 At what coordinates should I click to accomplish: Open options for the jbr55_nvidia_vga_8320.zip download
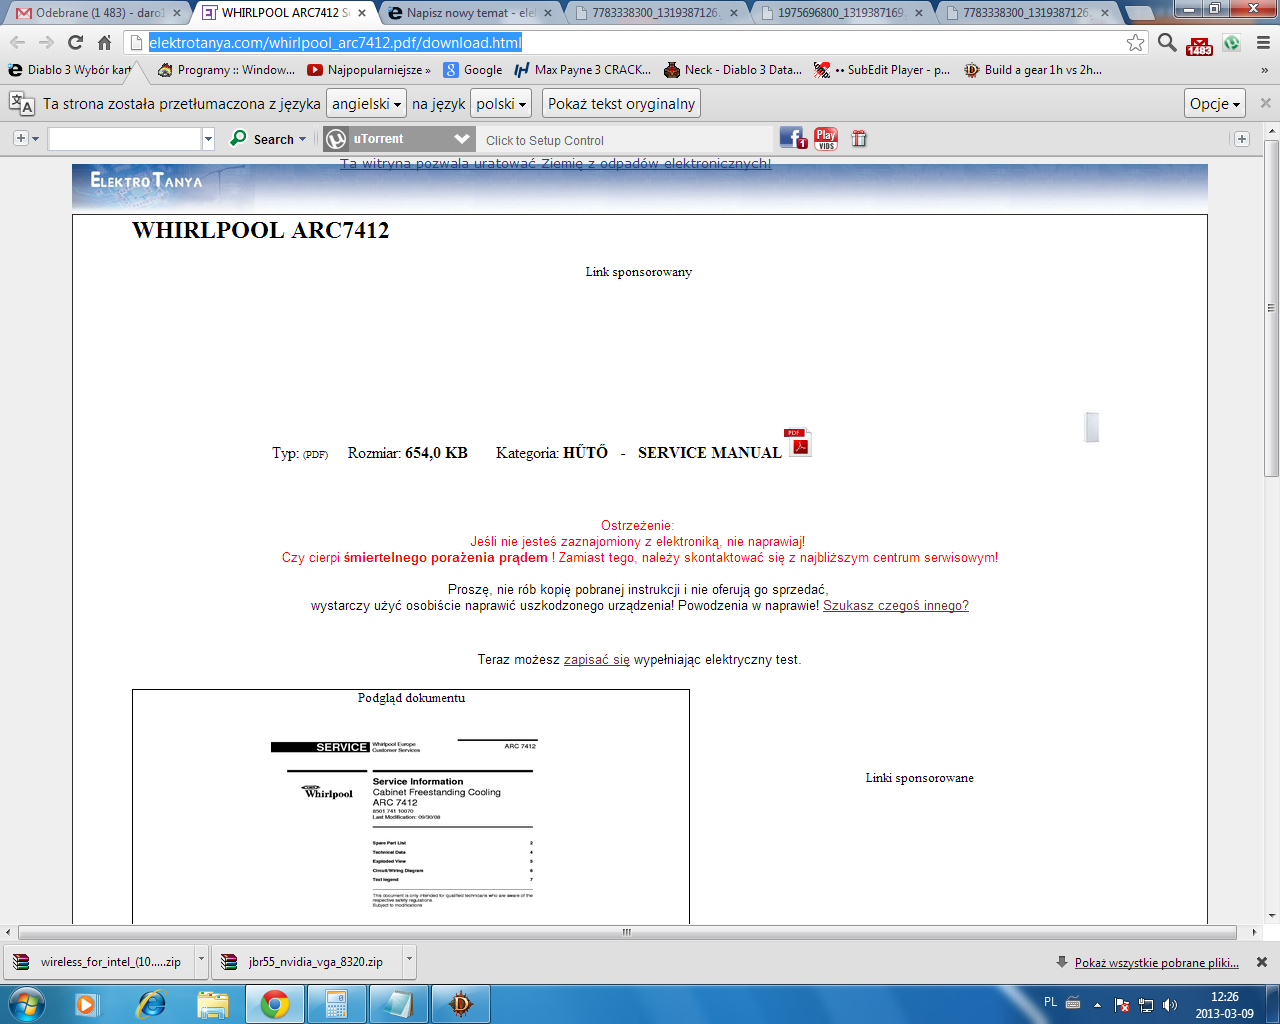click(409, 962)
